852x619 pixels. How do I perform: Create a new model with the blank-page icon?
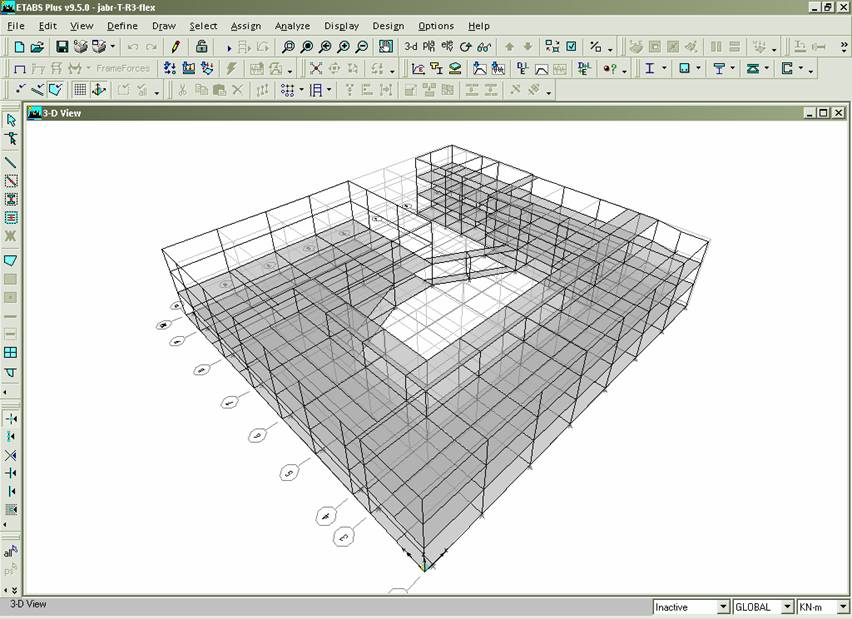click(19, 47)
